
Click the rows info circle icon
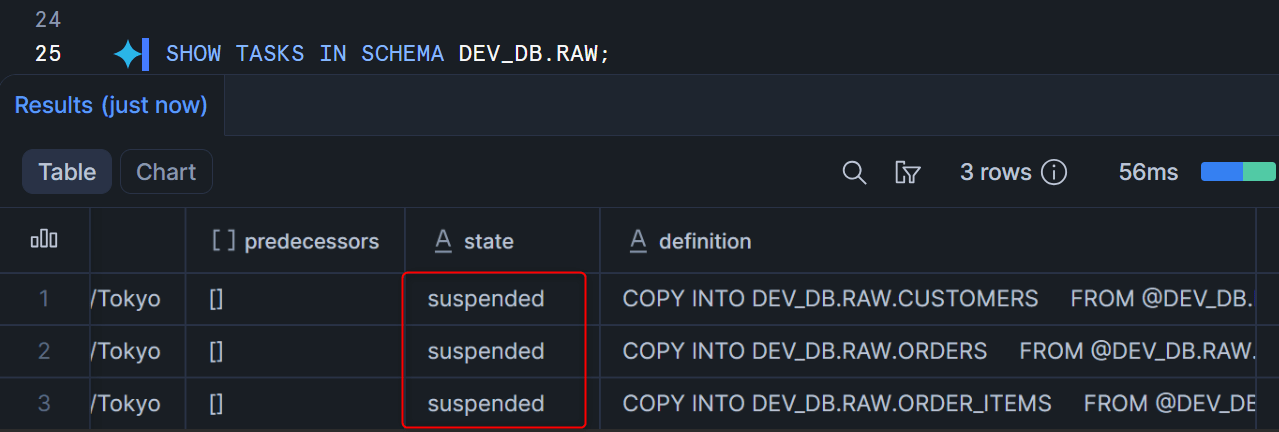click(1053, 172)
